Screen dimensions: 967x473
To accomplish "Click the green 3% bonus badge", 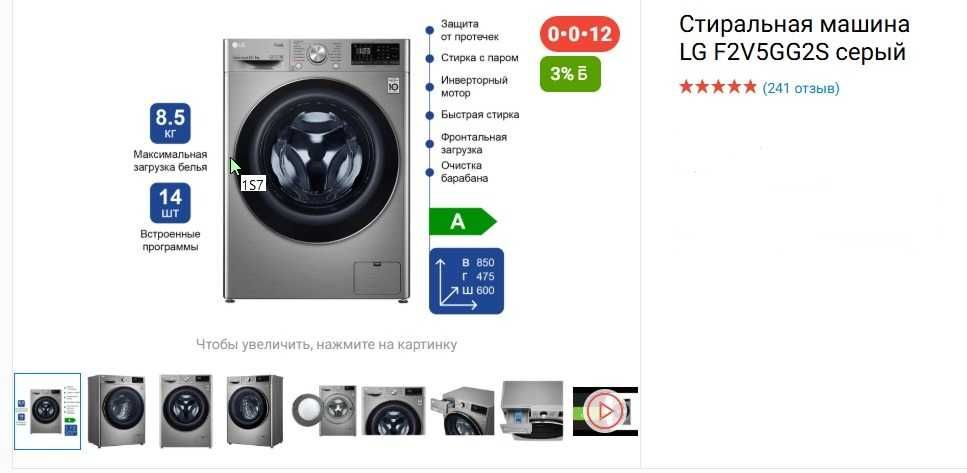I will [570, 74].
